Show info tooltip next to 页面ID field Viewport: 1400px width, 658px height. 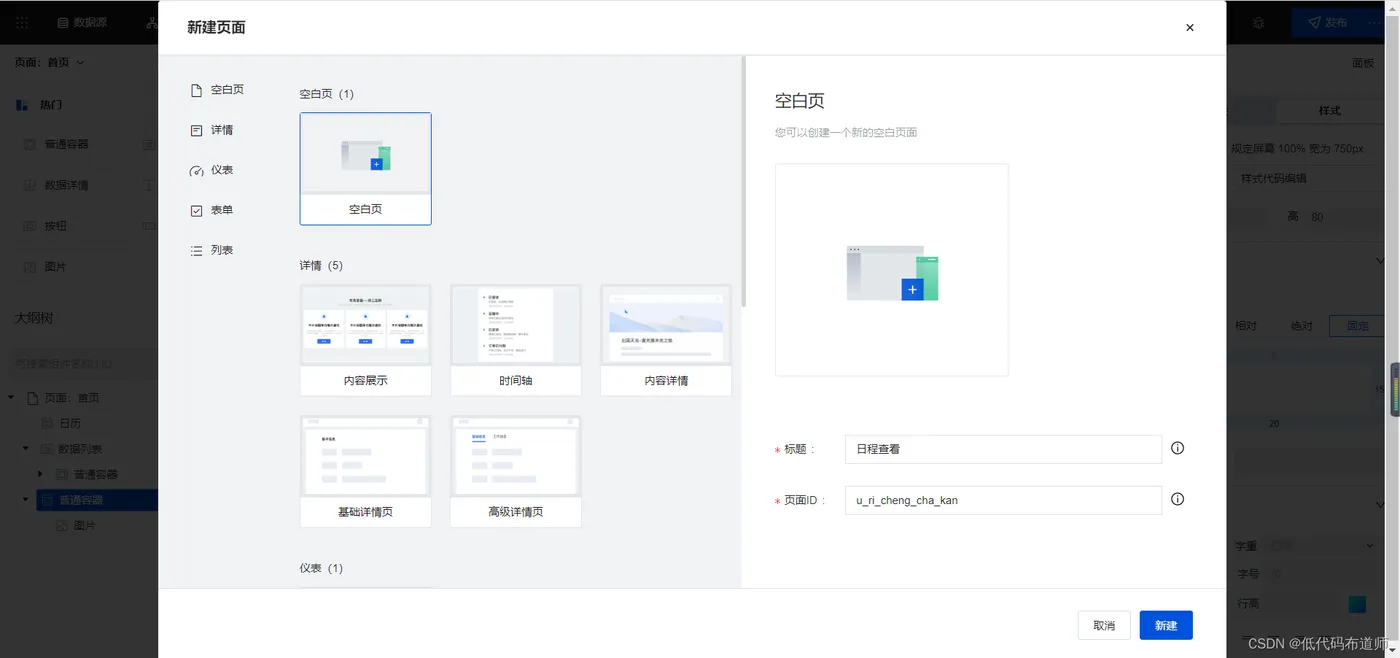(x=1177, y=499)
